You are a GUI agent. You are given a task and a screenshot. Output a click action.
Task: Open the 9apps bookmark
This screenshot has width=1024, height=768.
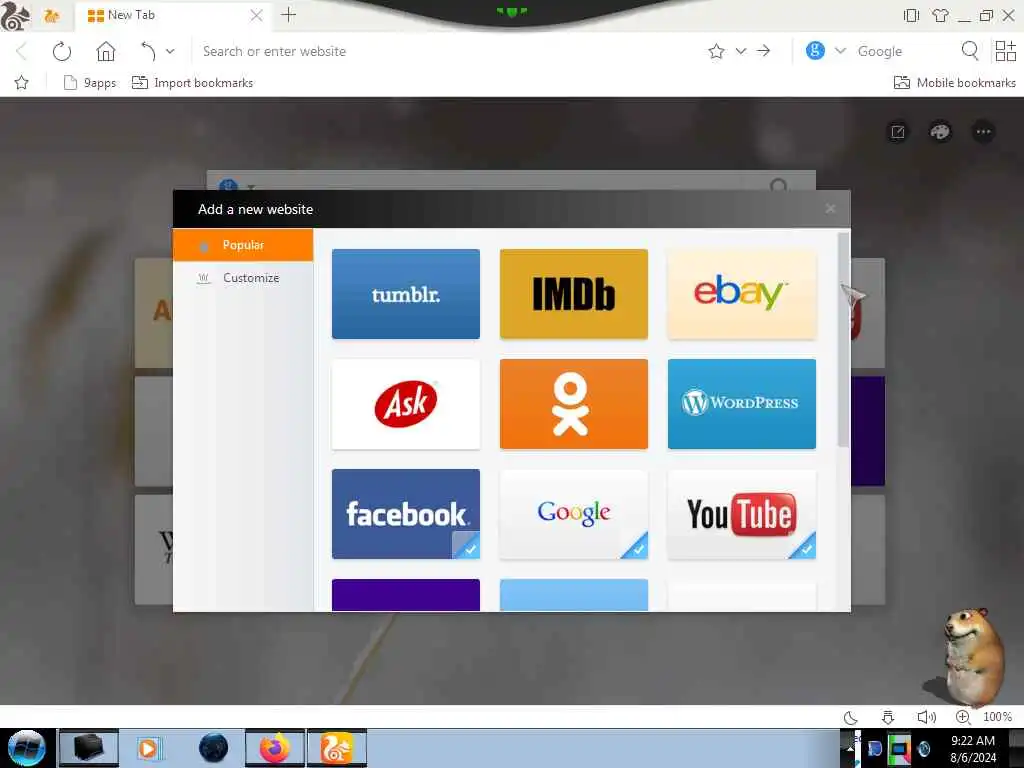point(90,82)
